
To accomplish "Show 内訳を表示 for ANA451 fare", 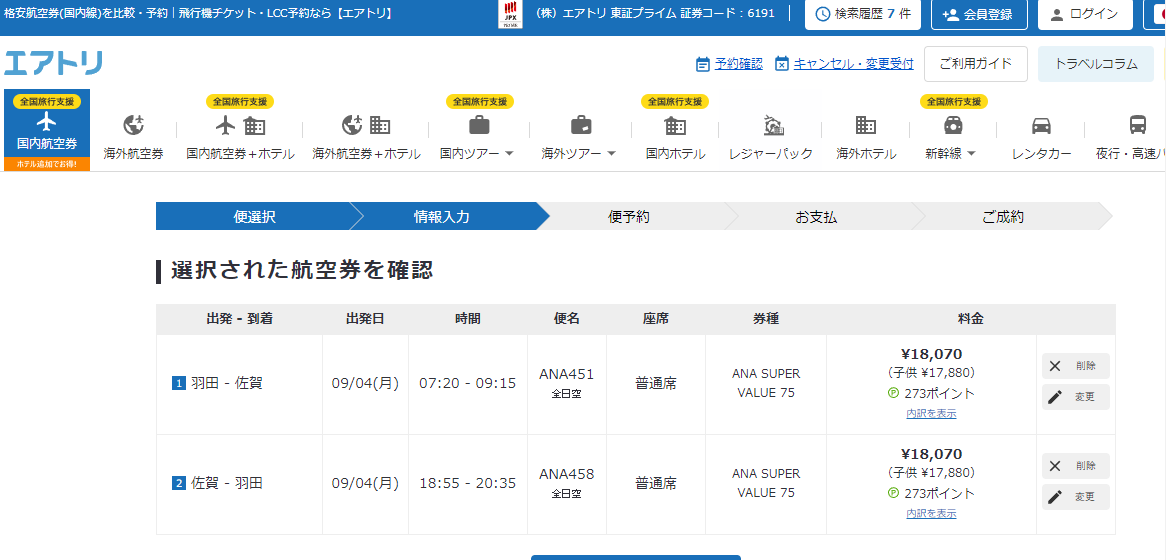I will tap(931, 413).
